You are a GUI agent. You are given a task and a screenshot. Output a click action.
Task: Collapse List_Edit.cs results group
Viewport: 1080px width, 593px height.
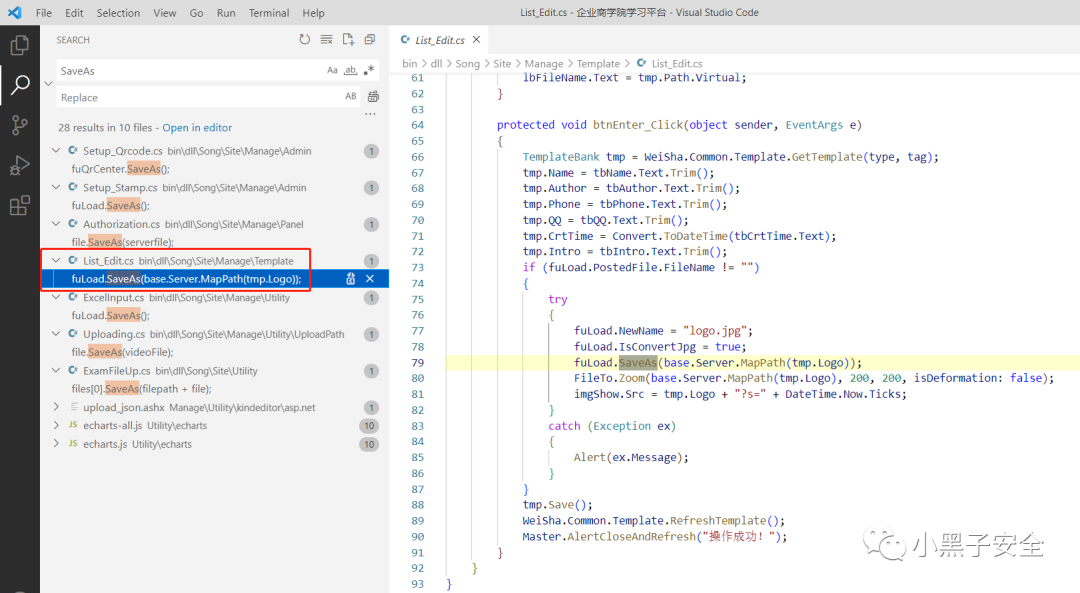(56, 260)
